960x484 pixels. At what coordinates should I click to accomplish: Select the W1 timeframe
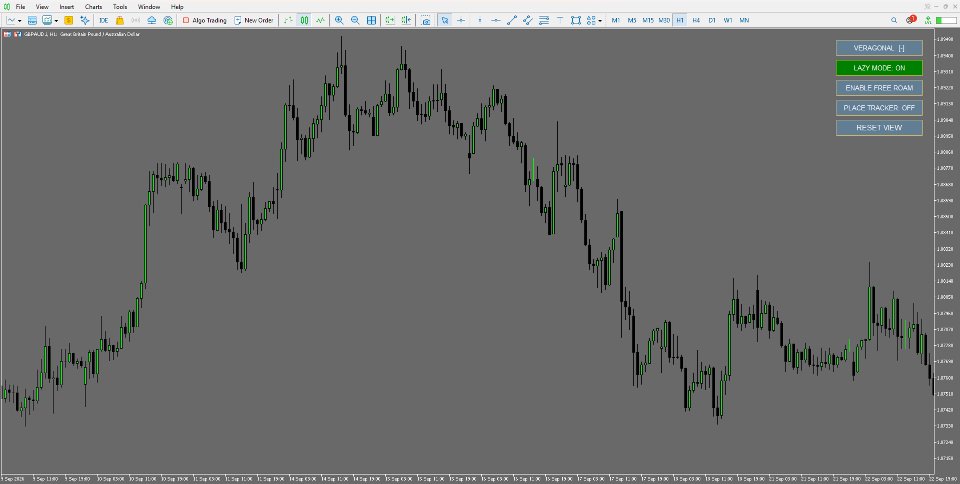728,20
